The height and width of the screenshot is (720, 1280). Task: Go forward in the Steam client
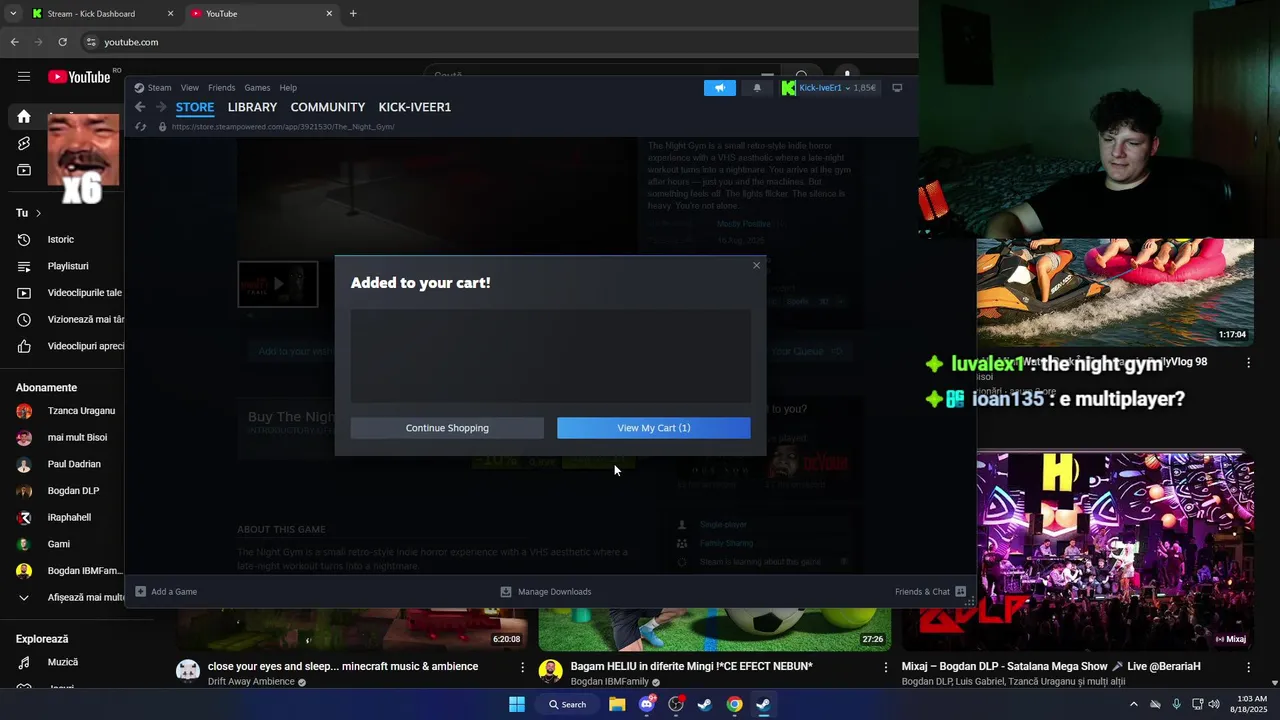click(160, 107)
